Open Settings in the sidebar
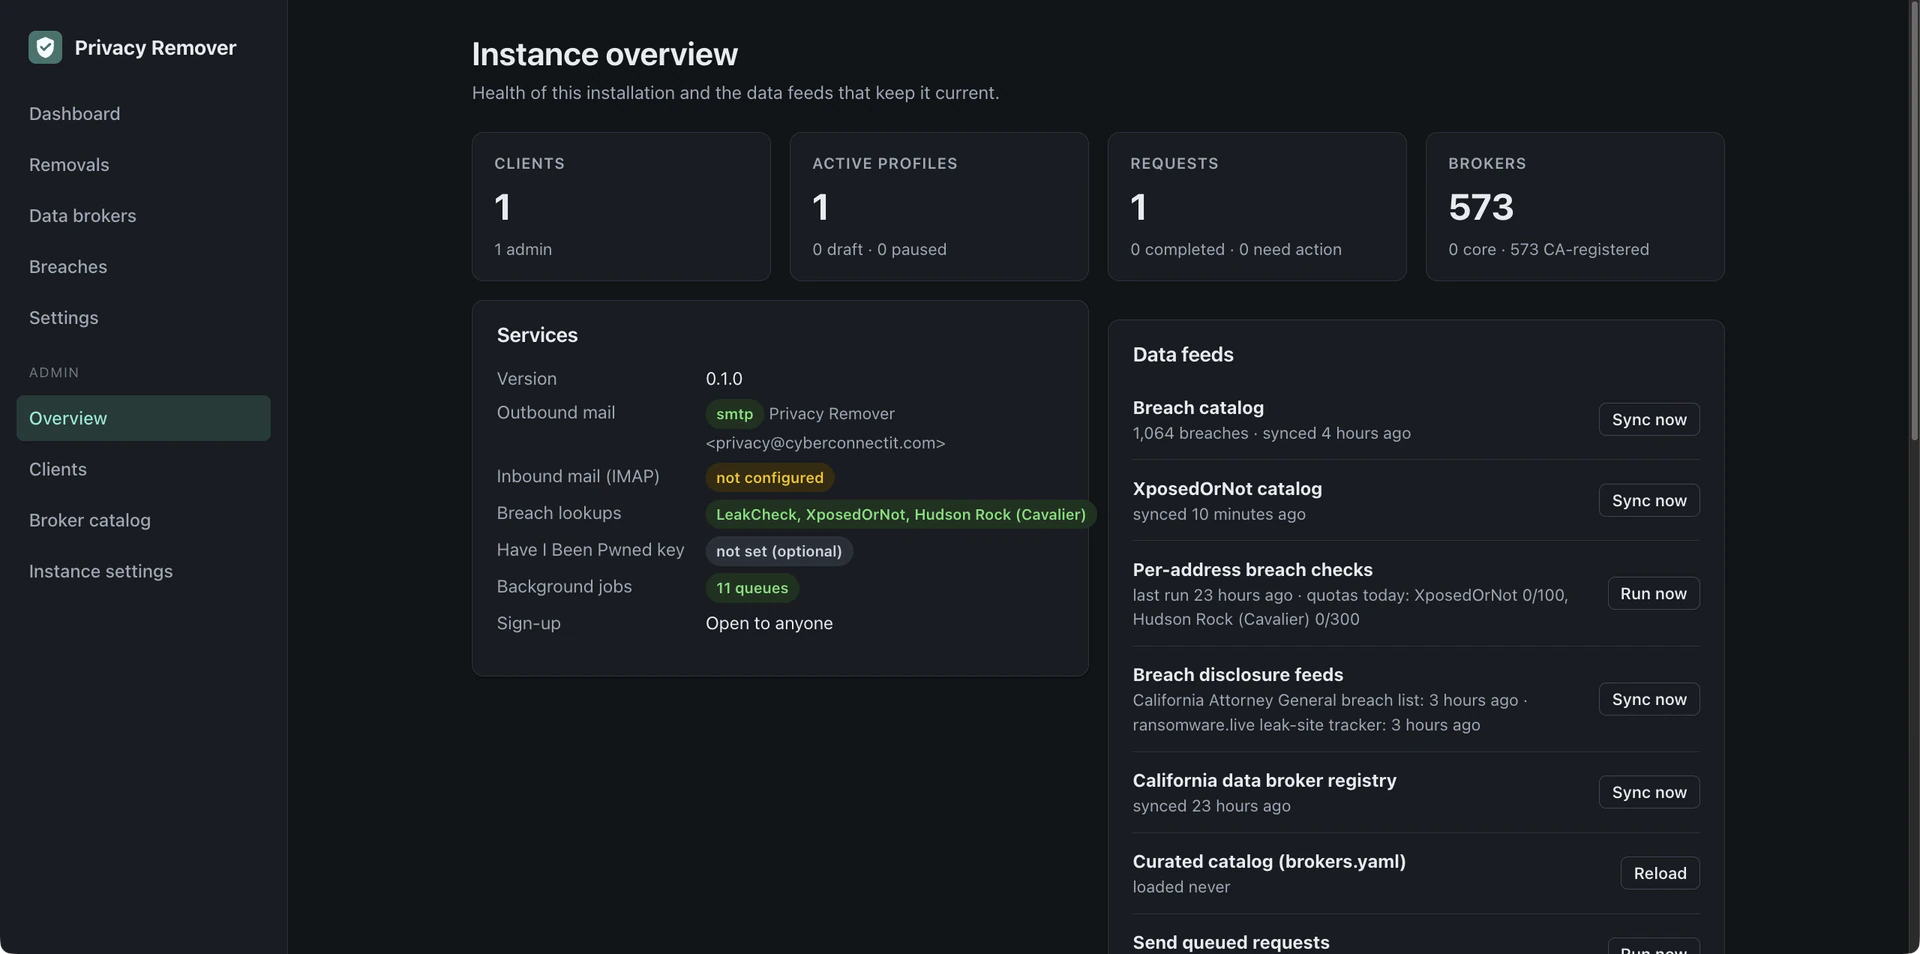1920x954 pixels. tap(64, 318)
